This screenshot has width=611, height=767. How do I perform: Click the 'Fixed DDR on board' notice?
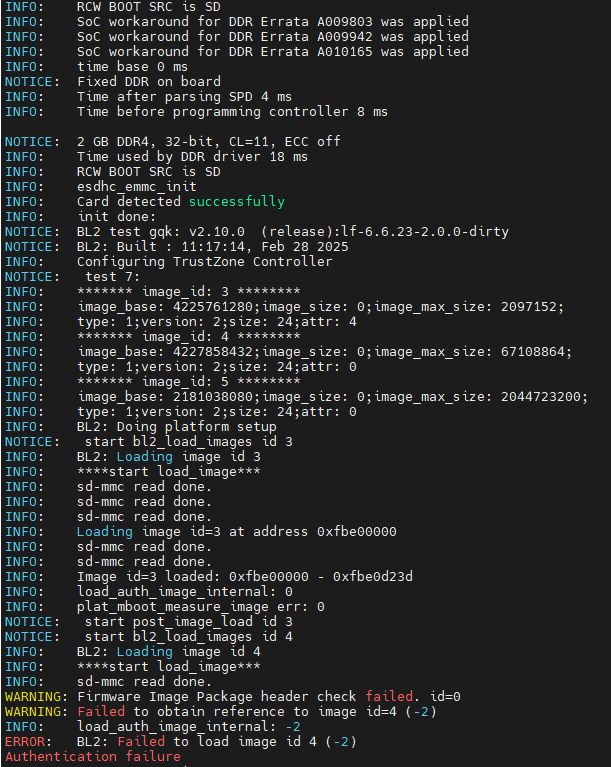[148, 81]
